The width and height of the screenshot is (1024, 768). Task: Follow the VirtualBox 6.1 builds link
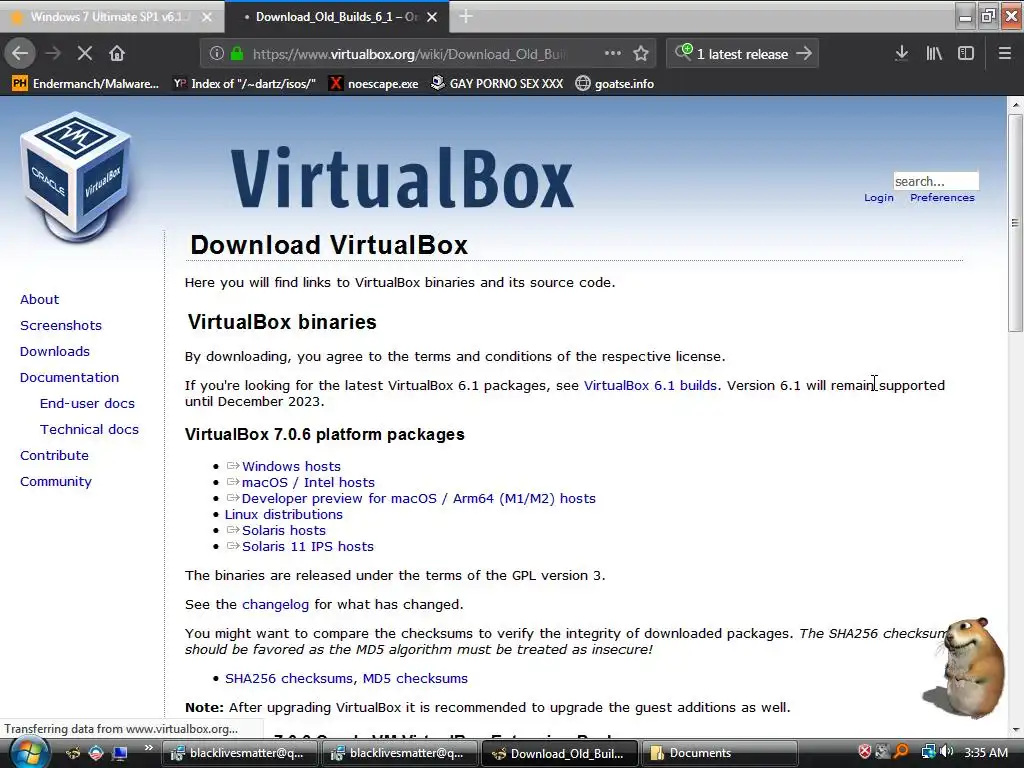650,385
